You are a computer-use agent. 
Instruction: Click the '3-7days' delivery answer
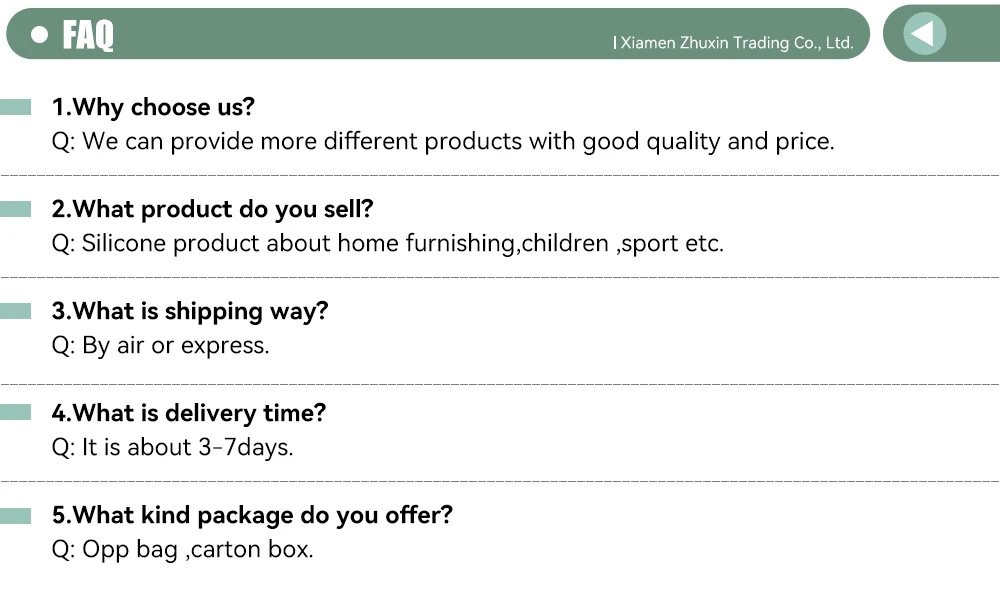click(172, 448)
